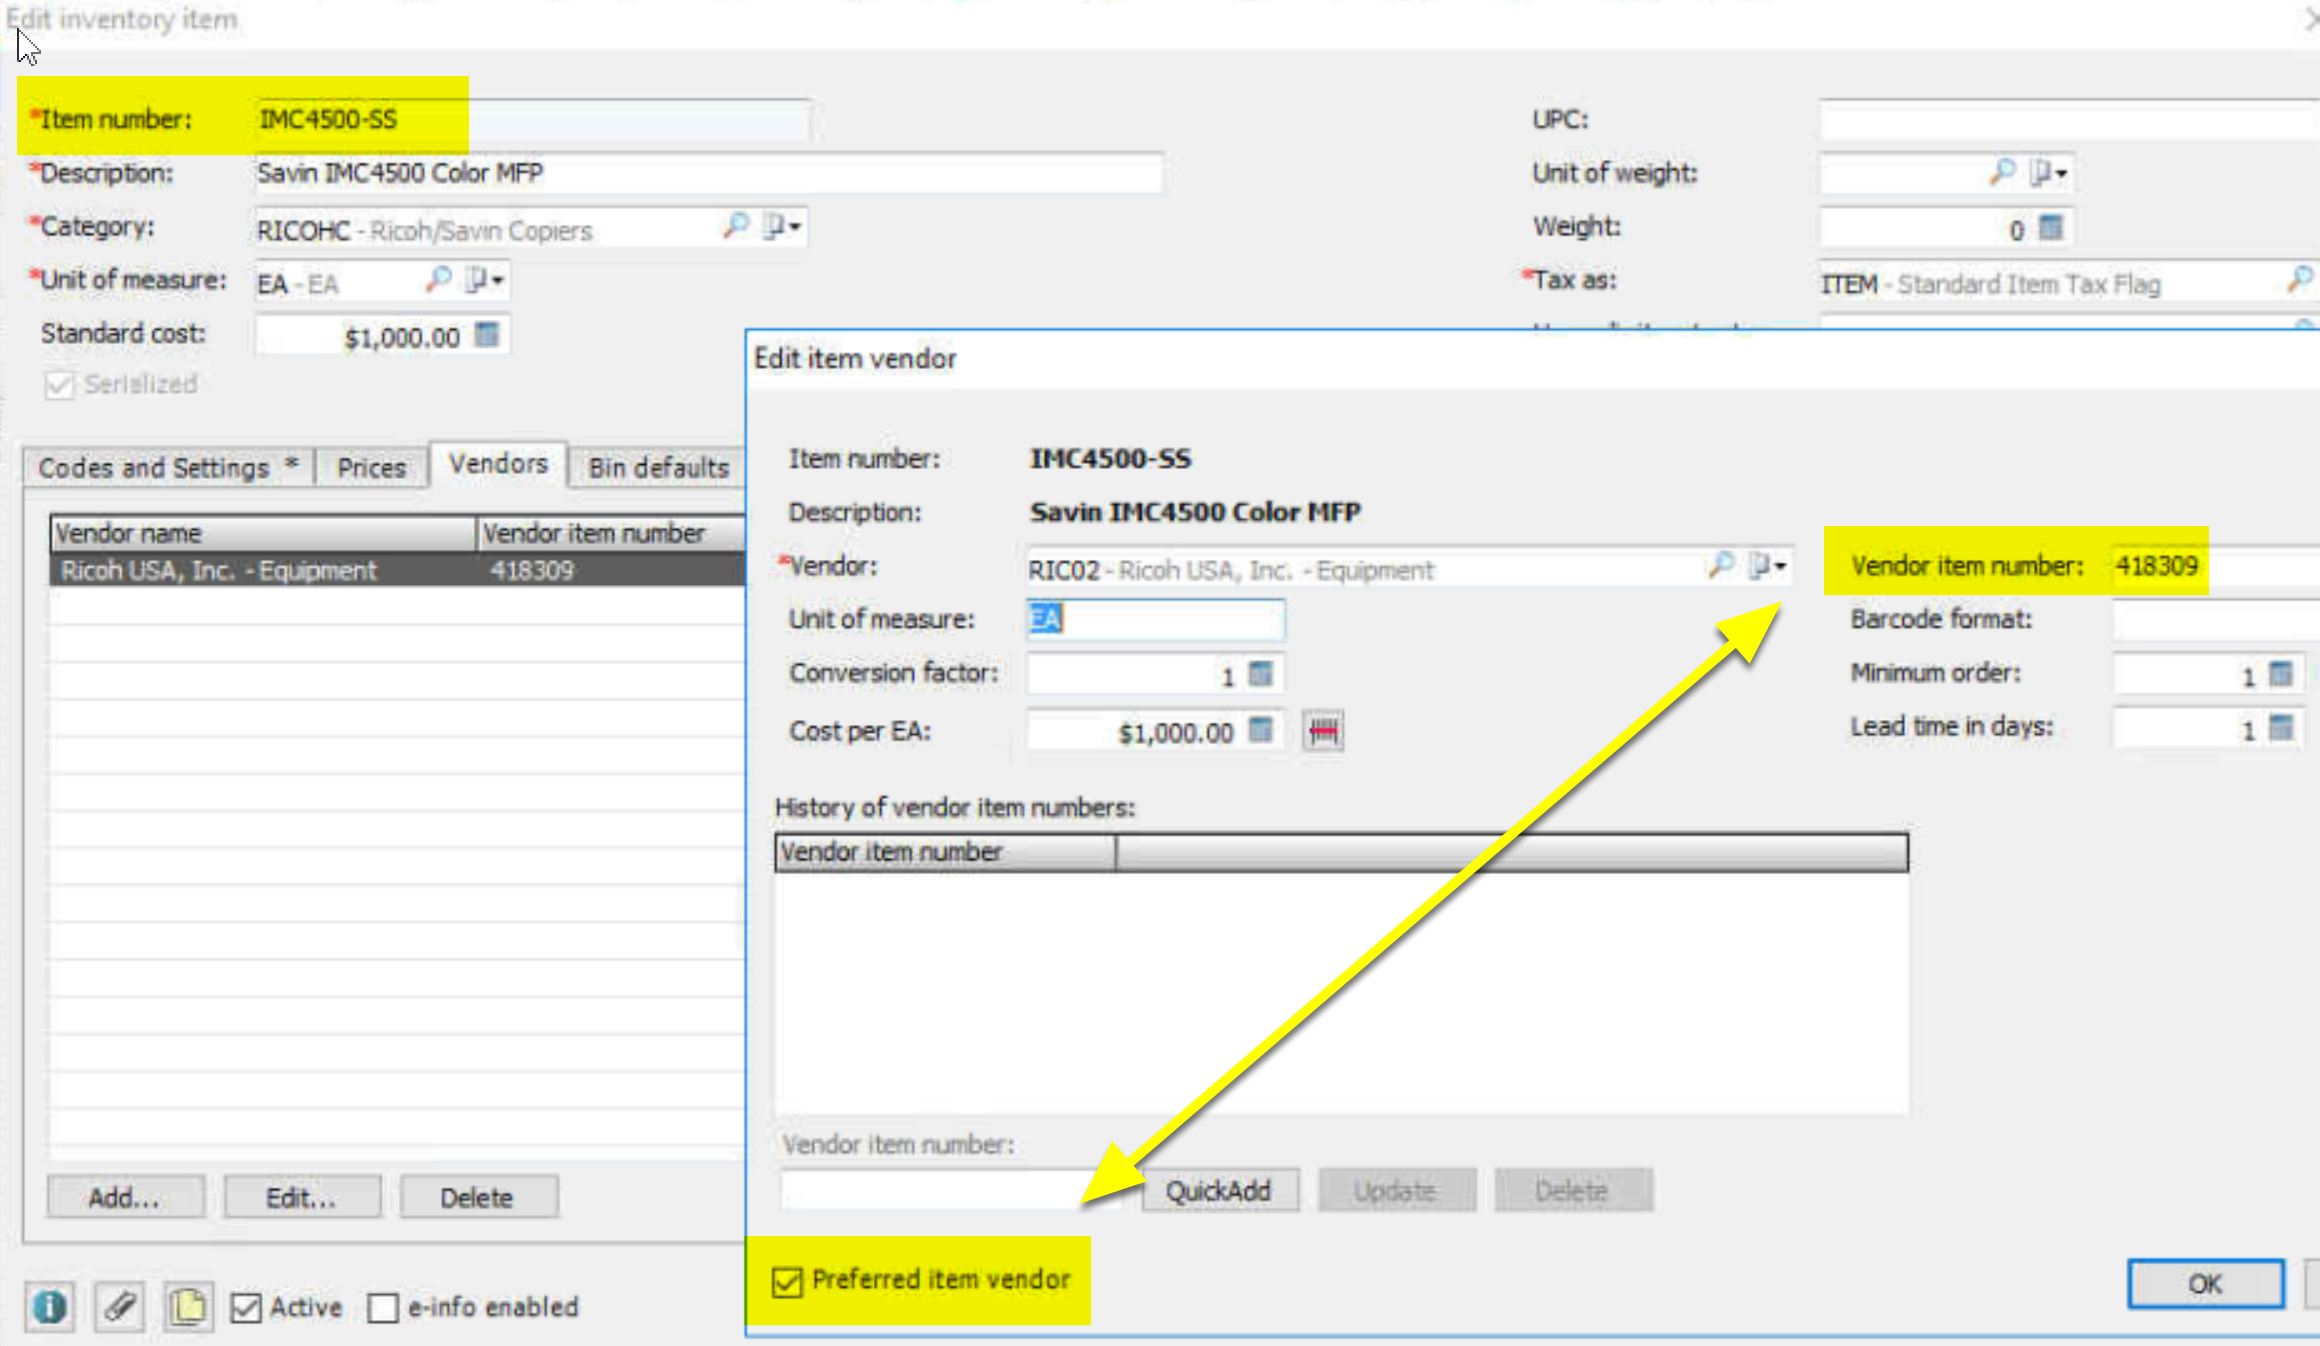Confirm with the OK button
2320x1346 pixels.
(2205, 1284)
